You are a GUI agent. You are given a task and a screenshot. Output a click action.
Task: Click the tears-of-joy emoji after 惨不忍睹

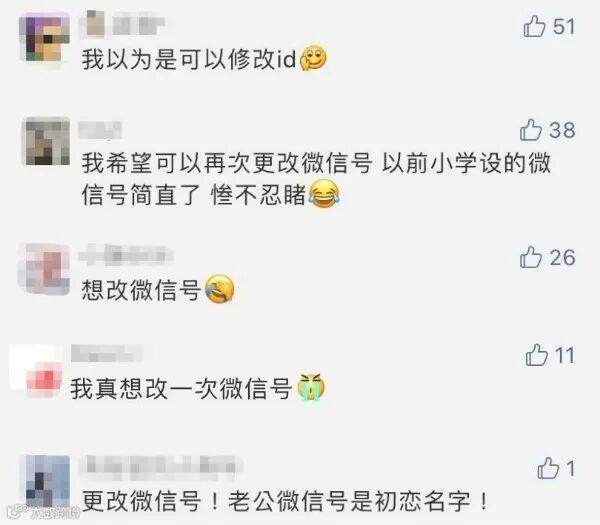(x=324, y=194)
